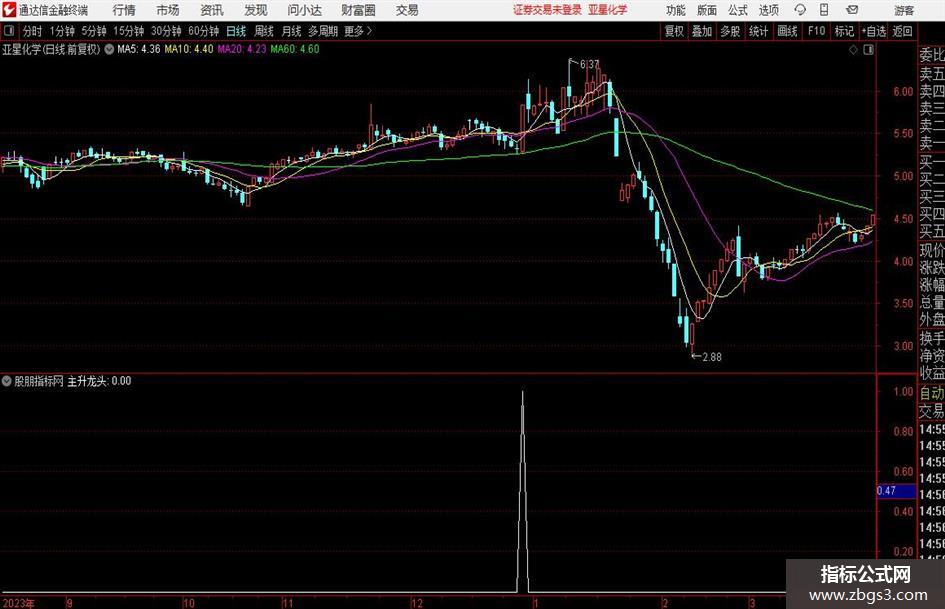
Task: Open the 版面 menu
Action: pyautogui.click(x=706, y=10)
